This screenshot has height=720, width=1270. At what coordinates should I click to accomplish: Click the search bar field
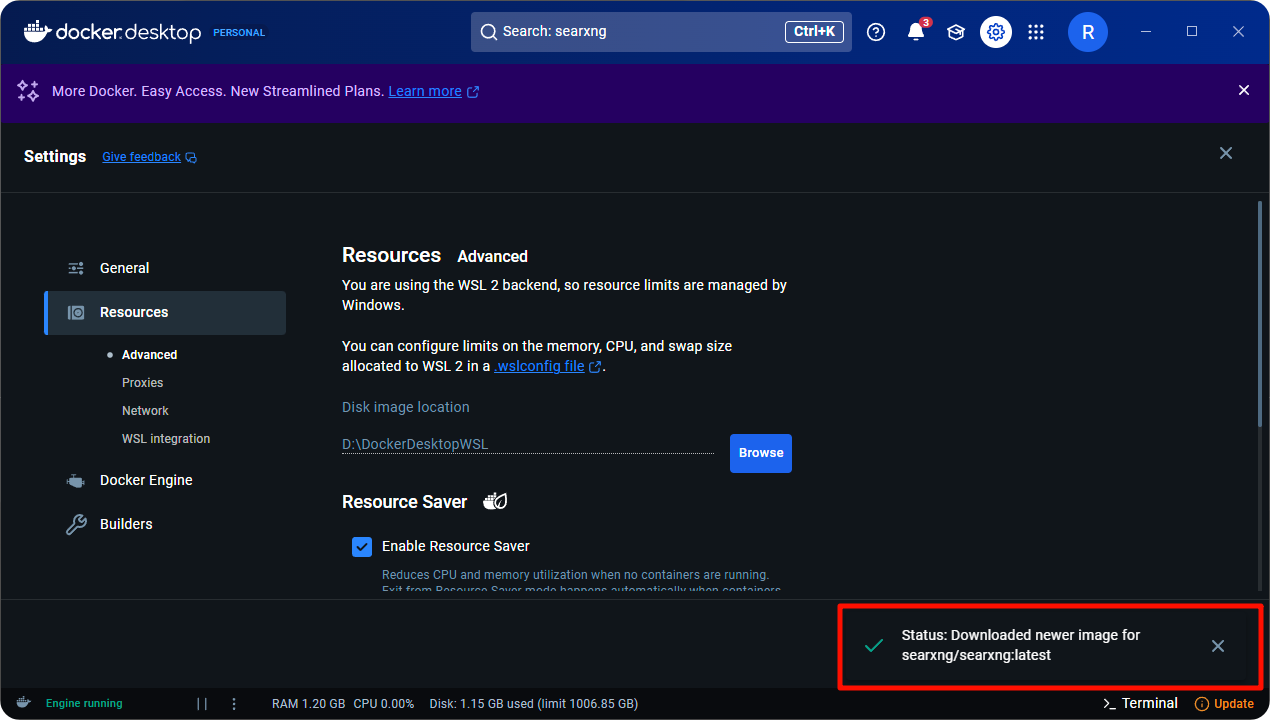coord(640,32)
